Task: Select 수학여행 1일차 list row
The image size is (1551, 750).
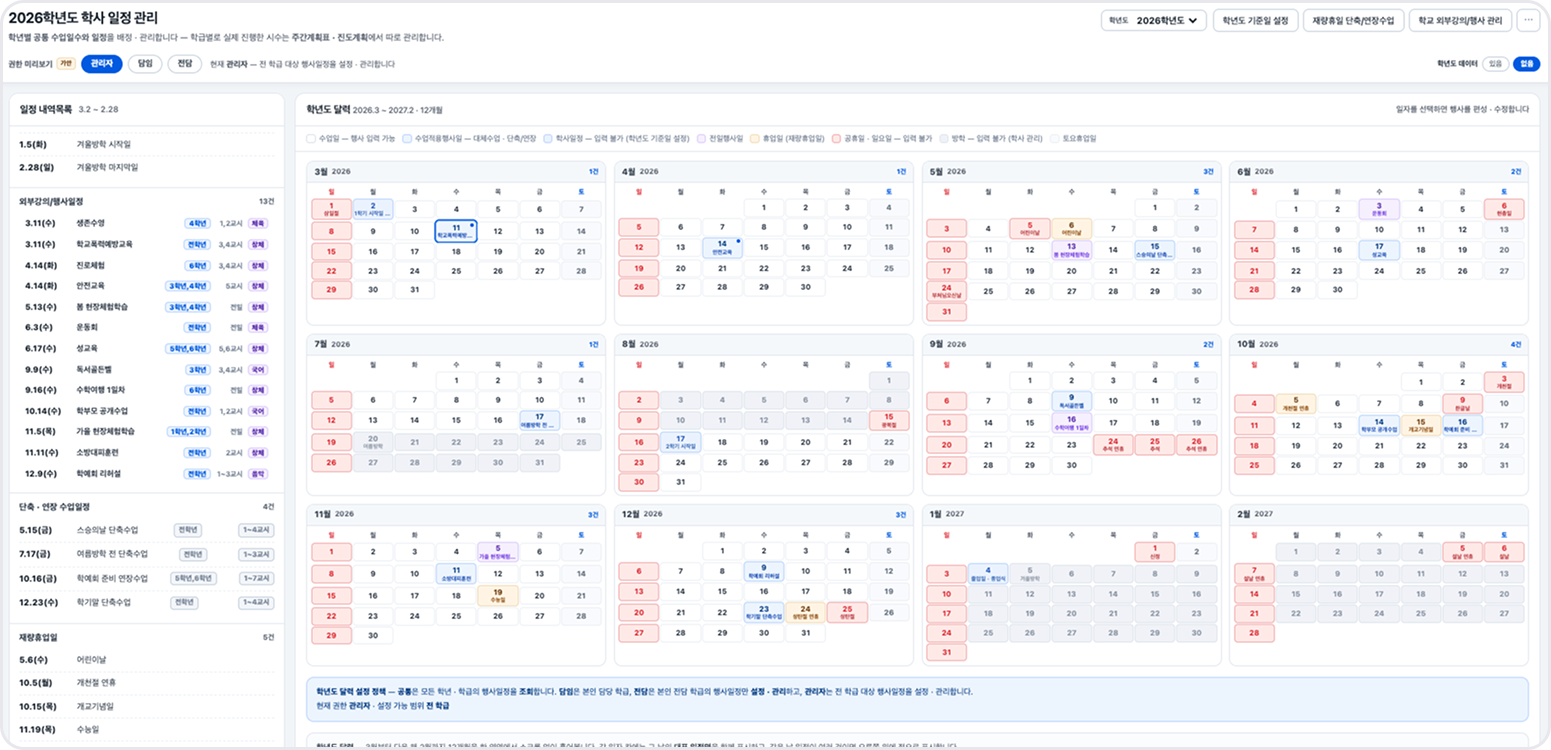Action: click(x=148, y=390)
